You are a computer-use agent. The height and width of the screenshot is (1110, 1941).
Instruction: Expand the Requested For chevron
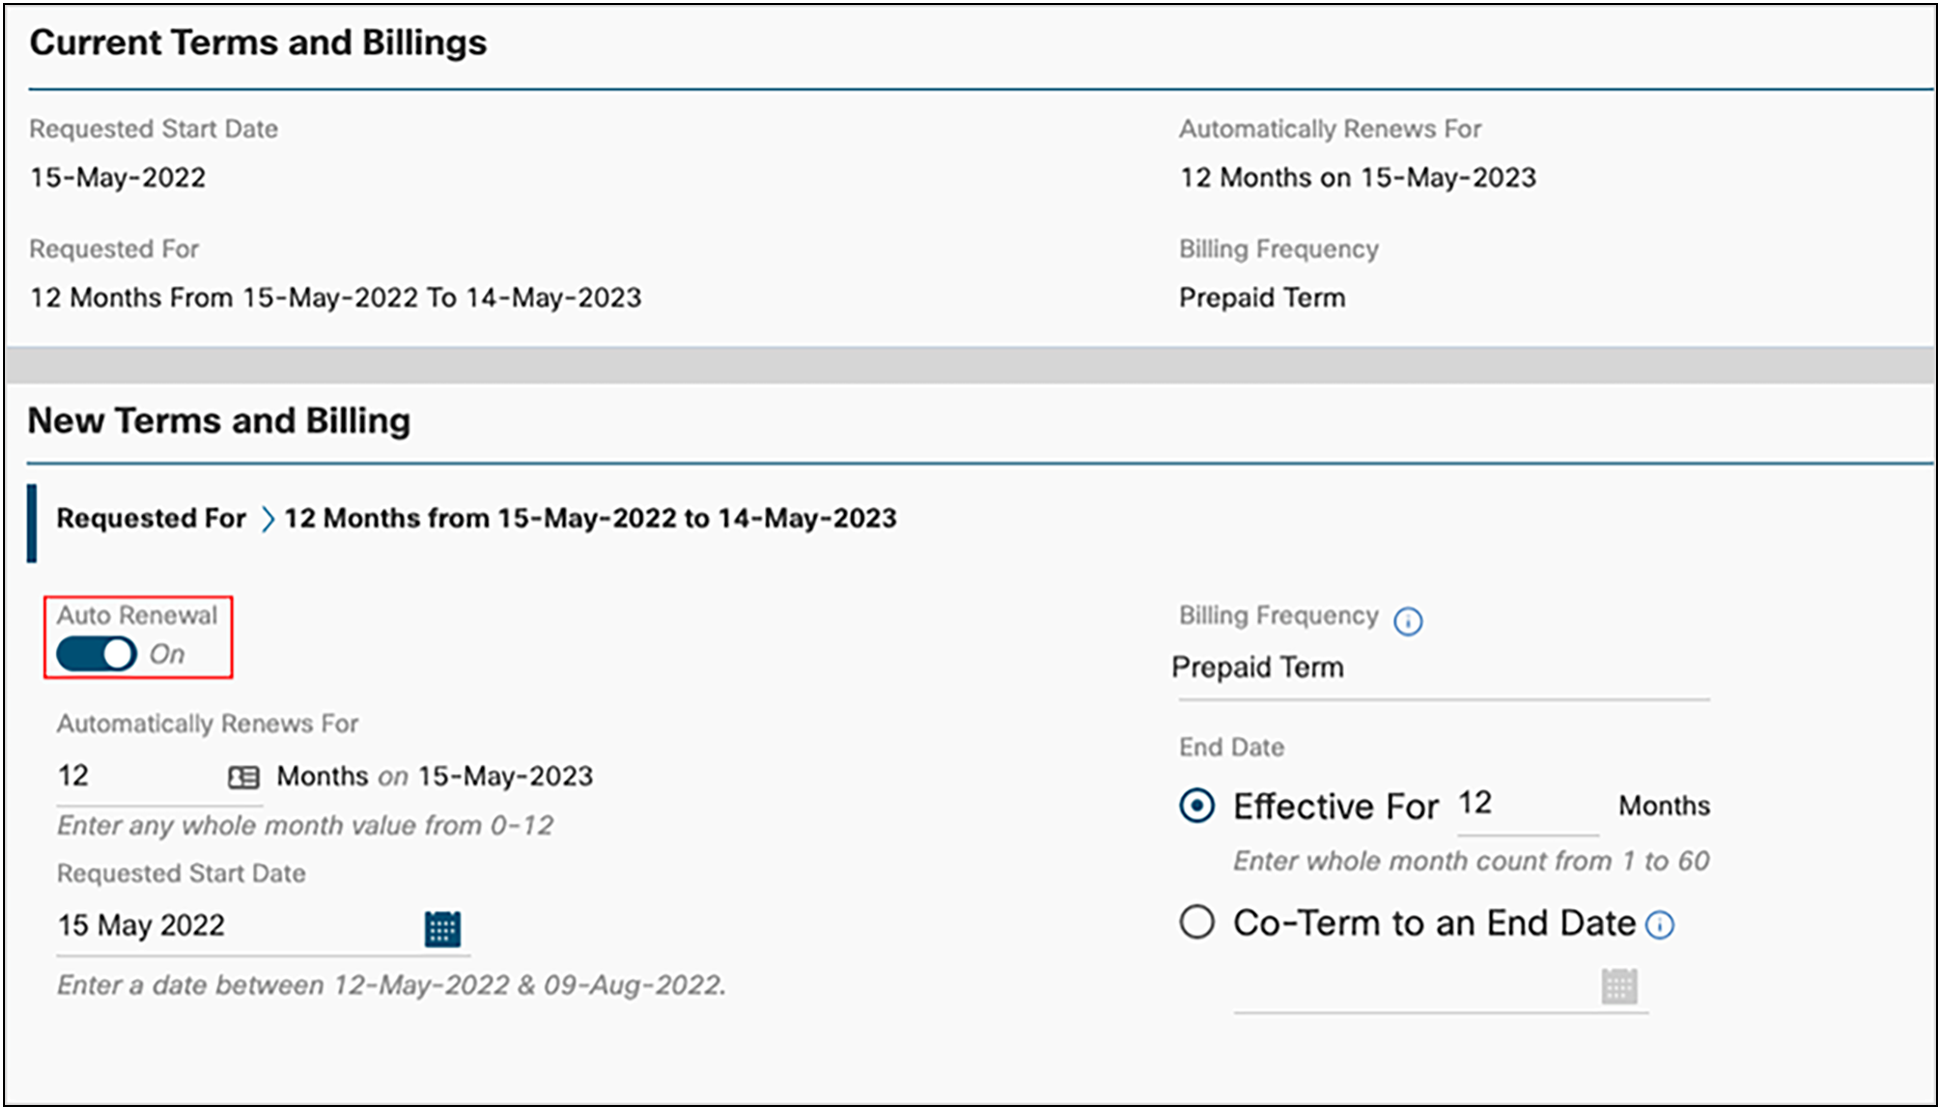tap(267, 519)
